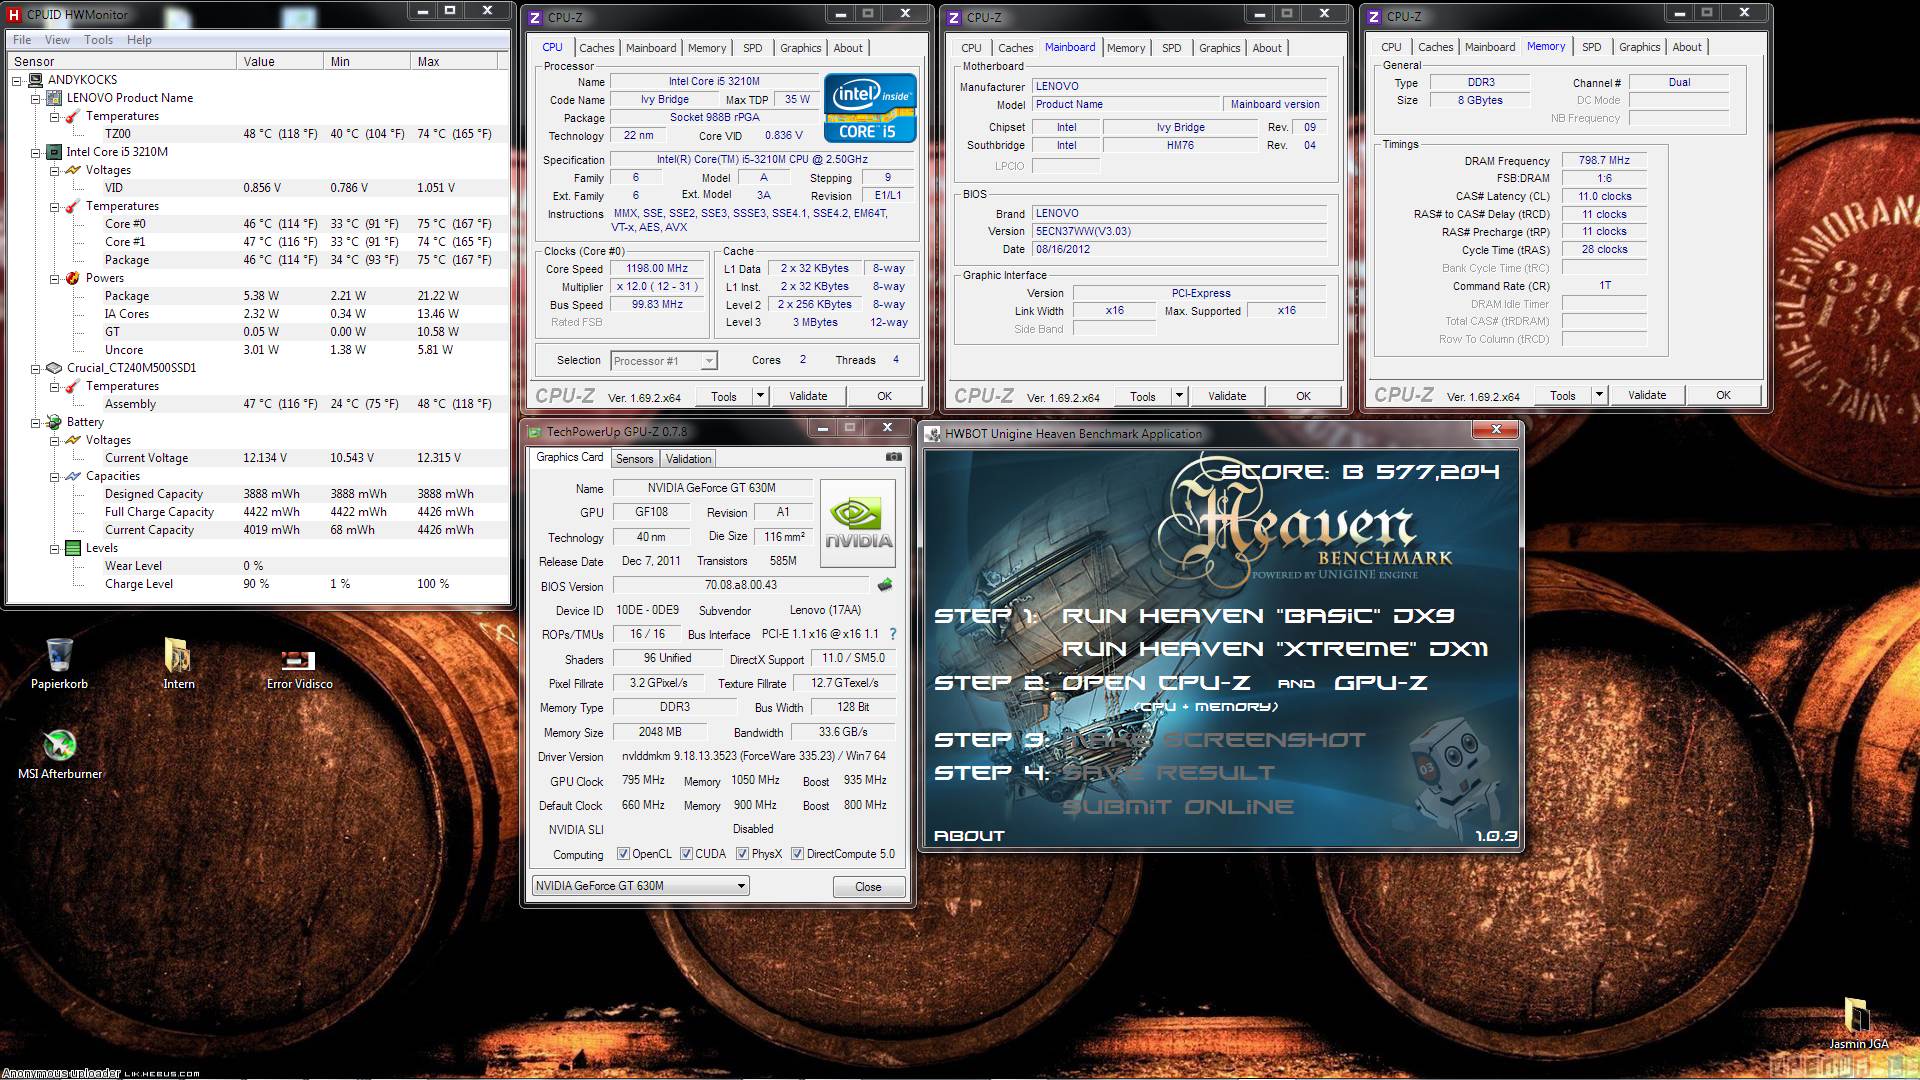Click the Close button in GPU-Z

tap(868, 887)
